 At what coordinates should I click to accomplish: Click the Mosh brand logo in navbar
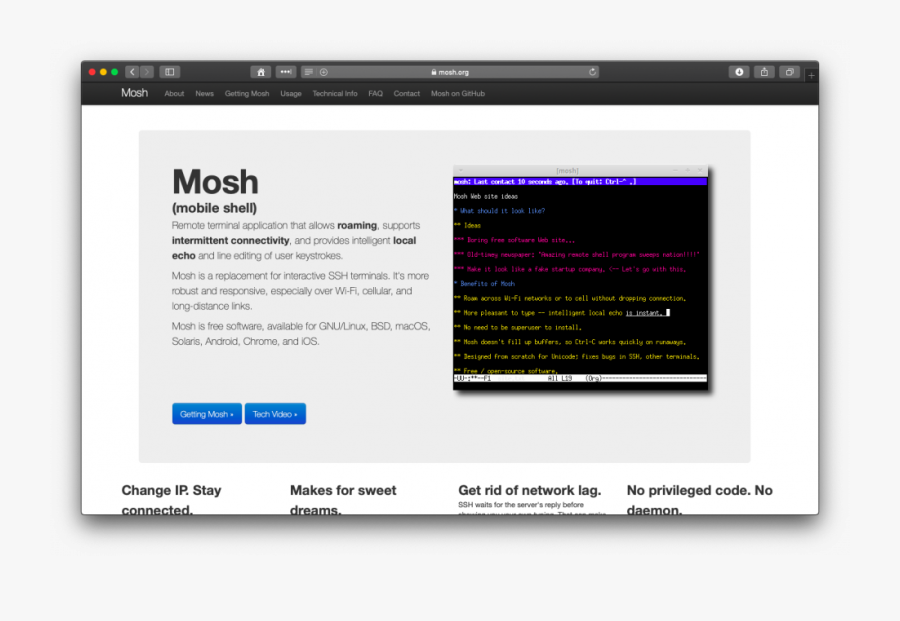point(134,93)
